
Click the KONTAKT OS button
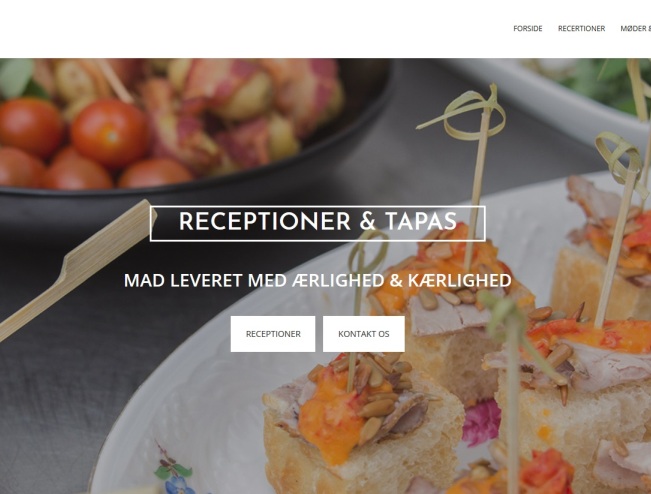[x=364, y=334]
